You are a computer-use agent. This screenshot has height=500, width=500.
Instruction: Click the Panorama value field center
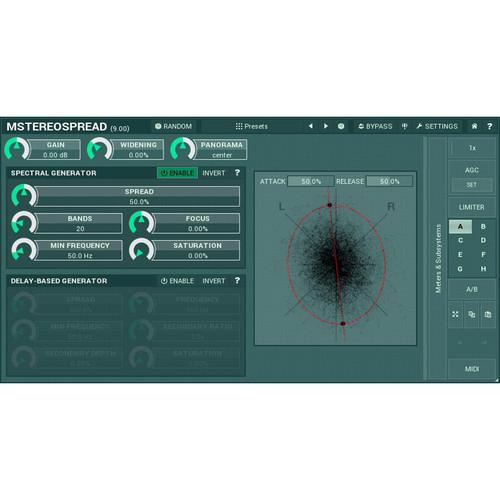tap(222, 155)
